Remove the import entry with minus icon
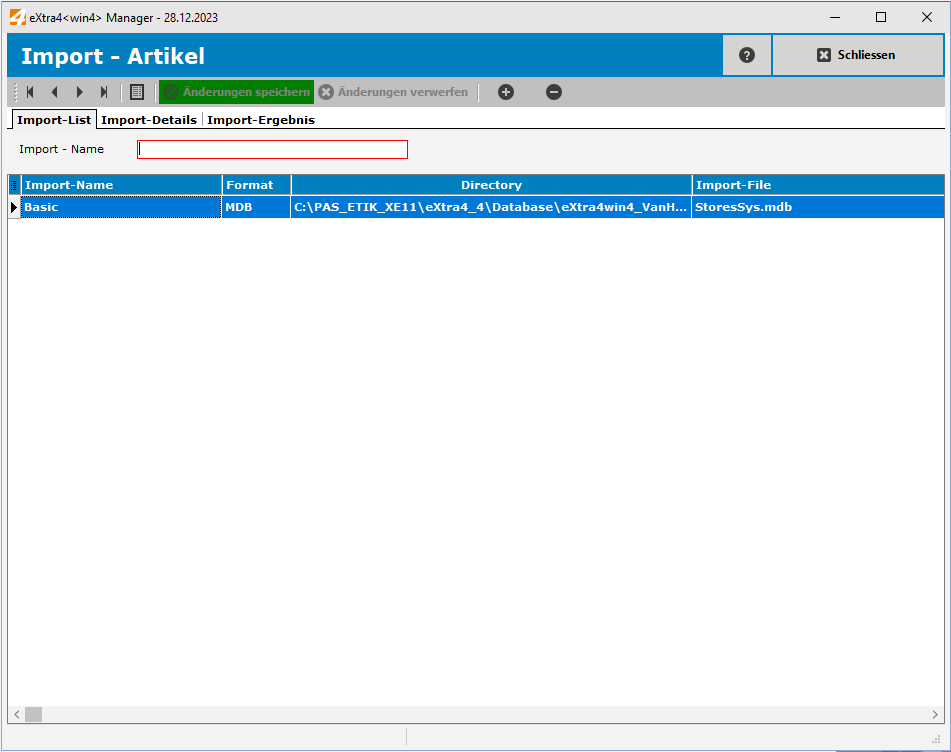 point(553,91)
